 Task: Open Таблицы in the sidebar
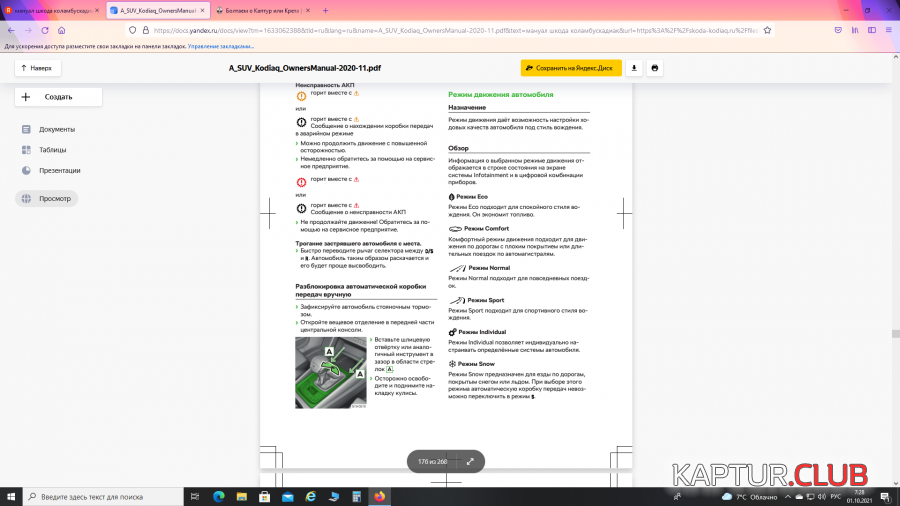point(52,150)
